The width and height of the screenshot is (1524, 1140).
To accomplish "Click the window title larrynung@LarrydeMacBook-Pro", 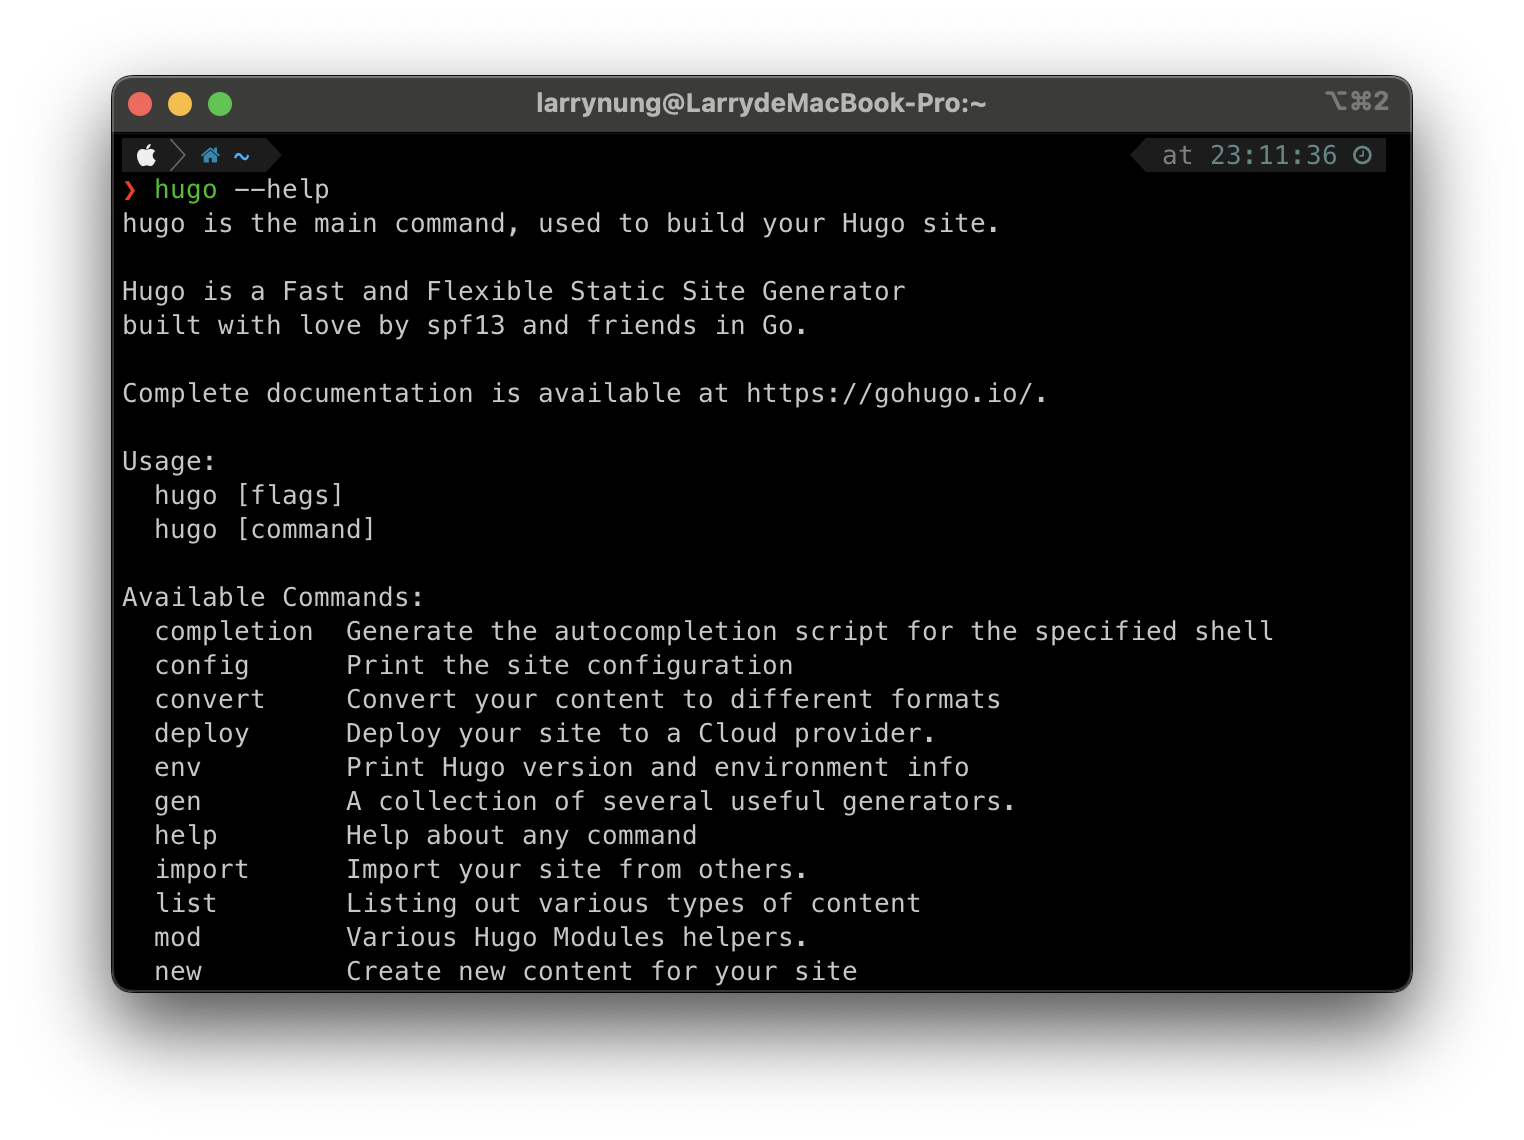I will (x=761, y=103).
